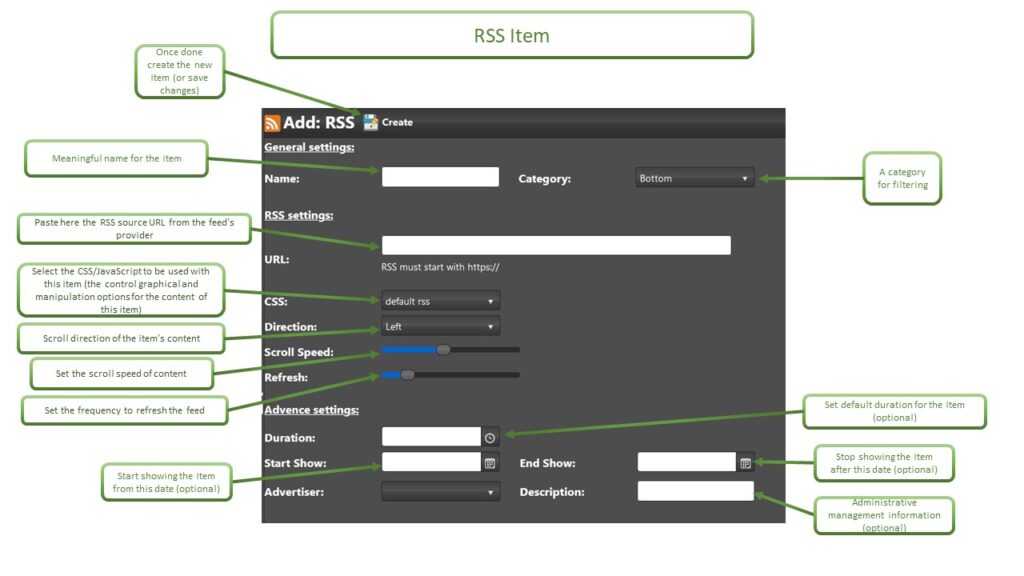Open the Advertiser dropdown list
1024x576 pixels.
tap(440, 492)
